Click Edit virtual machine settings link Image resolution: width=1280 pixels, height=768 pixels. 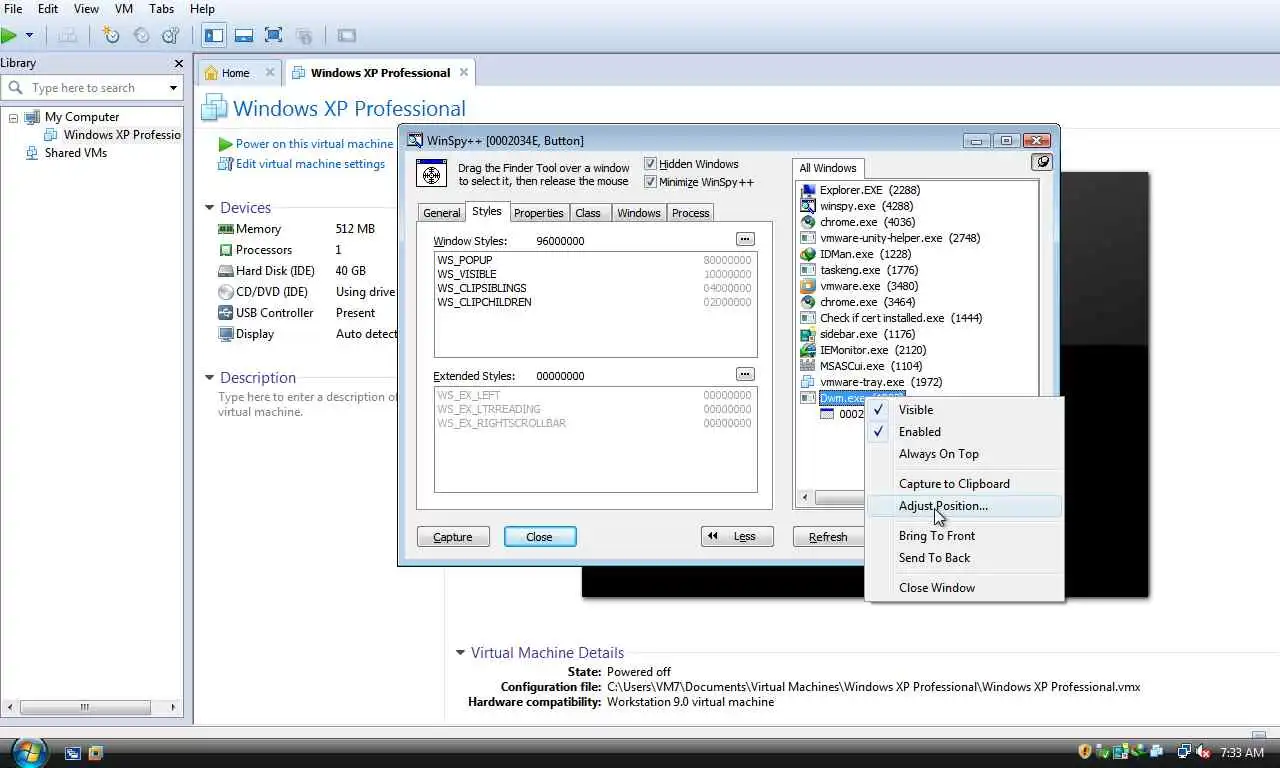point(310,164)
